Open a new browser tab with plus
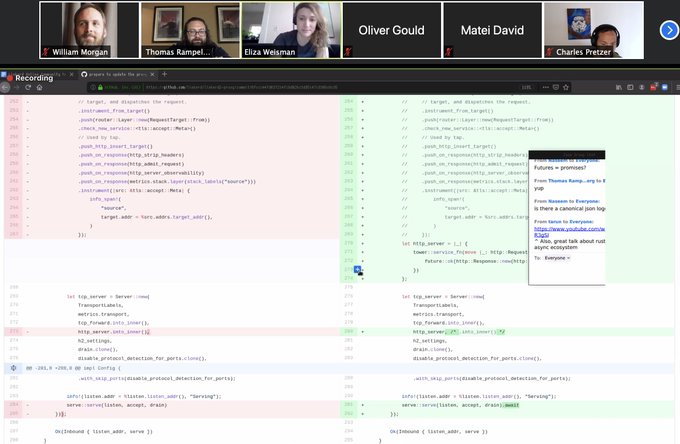 164,74
